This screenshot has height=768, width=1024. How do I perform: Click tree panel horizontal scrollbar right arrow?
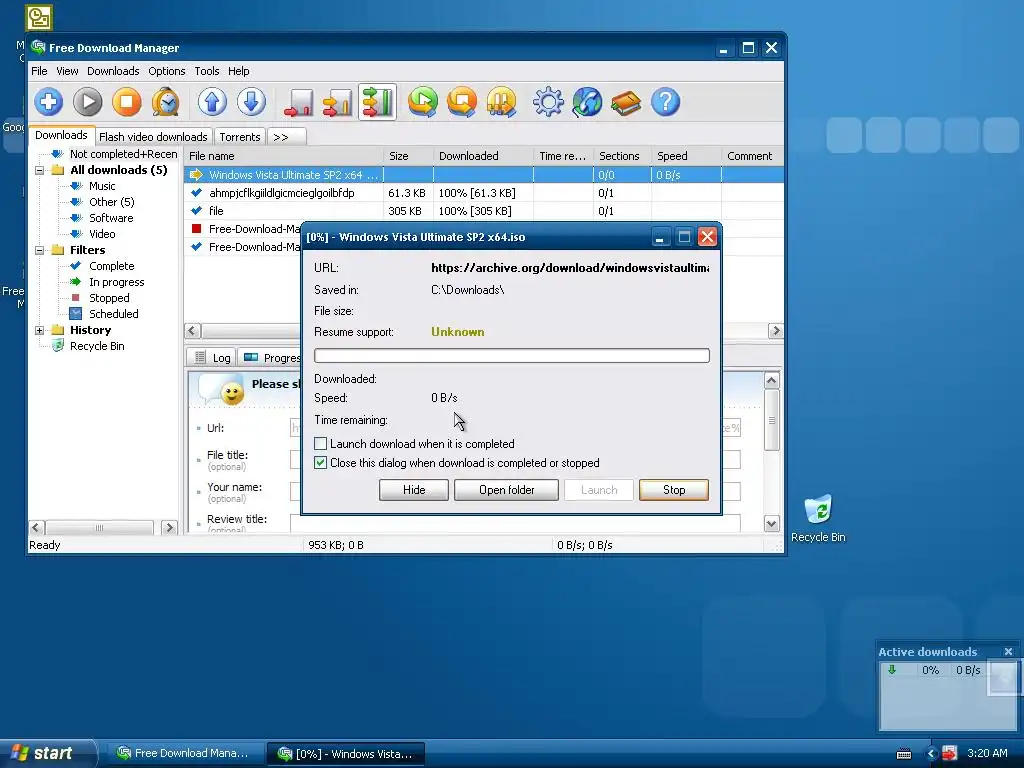click(x=170, y=528)
